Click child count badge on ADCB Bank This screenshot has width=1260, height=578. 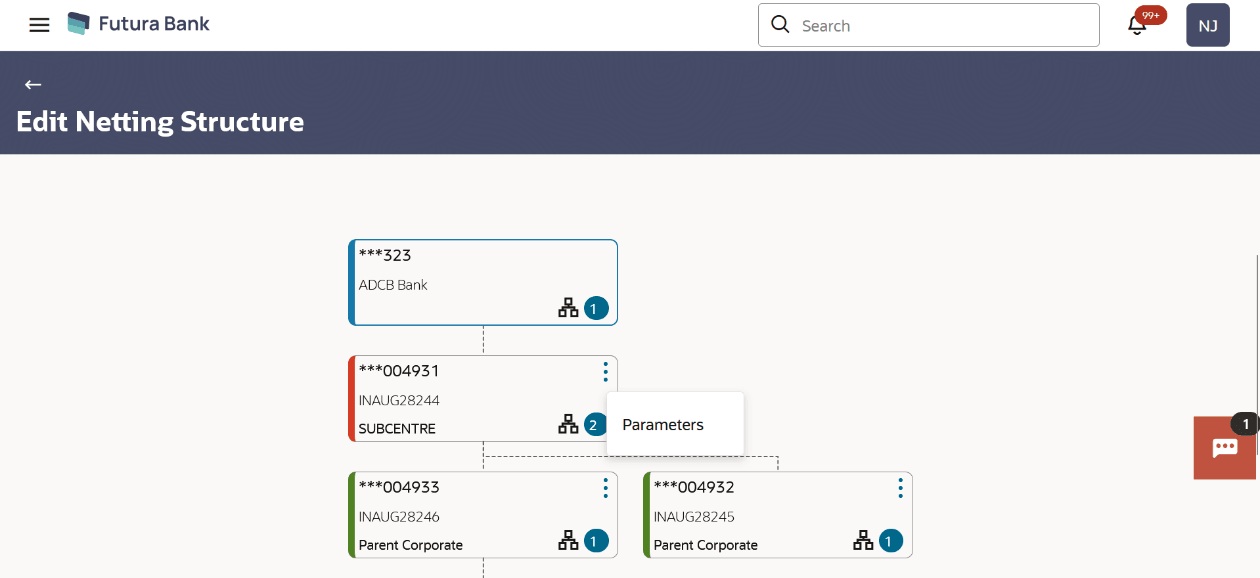(596, 308)
